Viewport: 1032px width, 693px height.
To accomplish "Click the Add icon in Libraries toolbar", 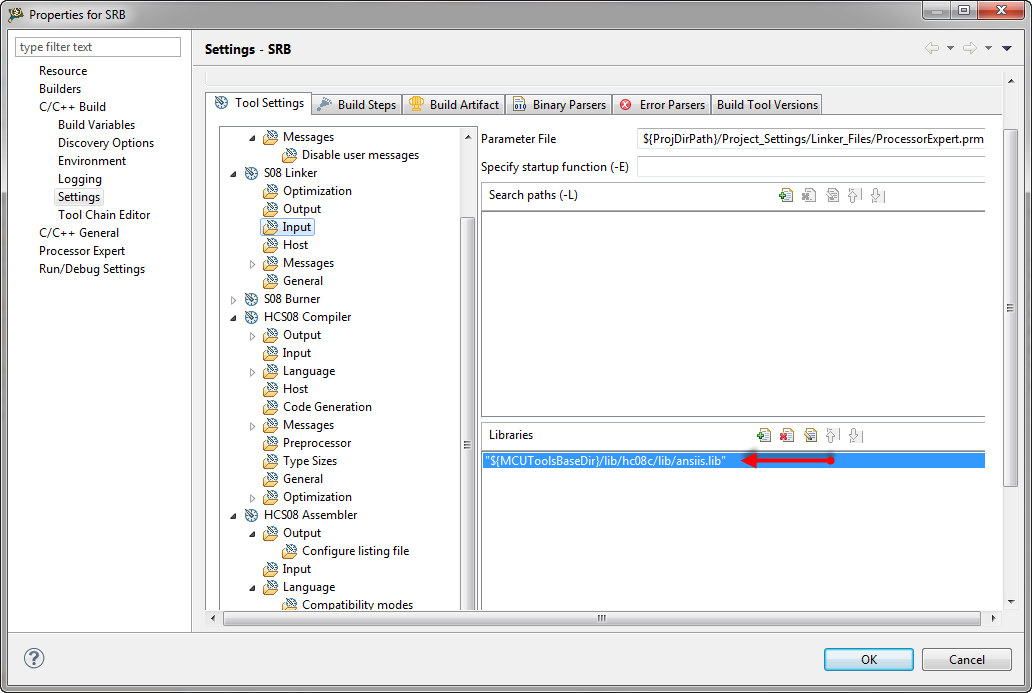I will pyautogui.click(x=764, y=435).
